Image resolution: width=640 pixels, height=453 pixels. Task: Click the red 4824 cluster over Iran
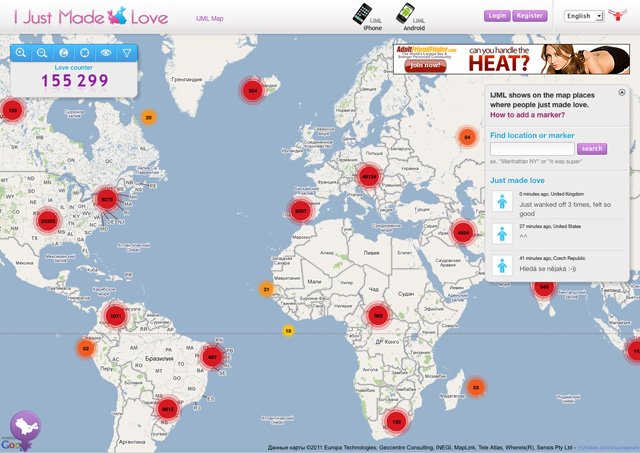coord(463,233)
